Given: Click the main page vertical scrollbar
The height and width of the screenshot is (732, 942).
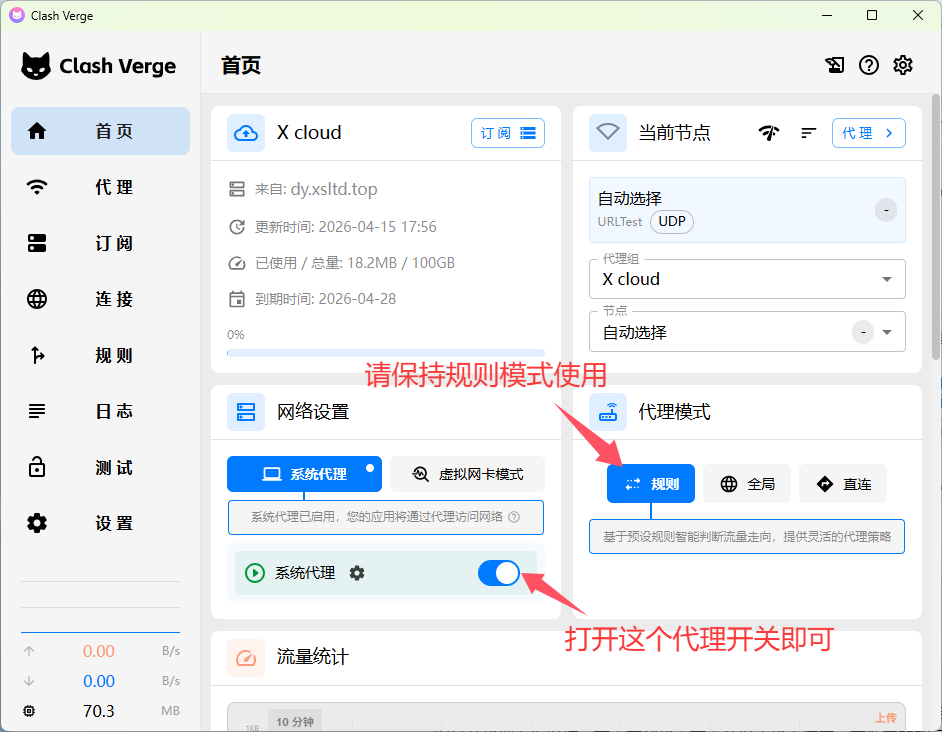Looking at the screenshot, I should click(936, 227).
